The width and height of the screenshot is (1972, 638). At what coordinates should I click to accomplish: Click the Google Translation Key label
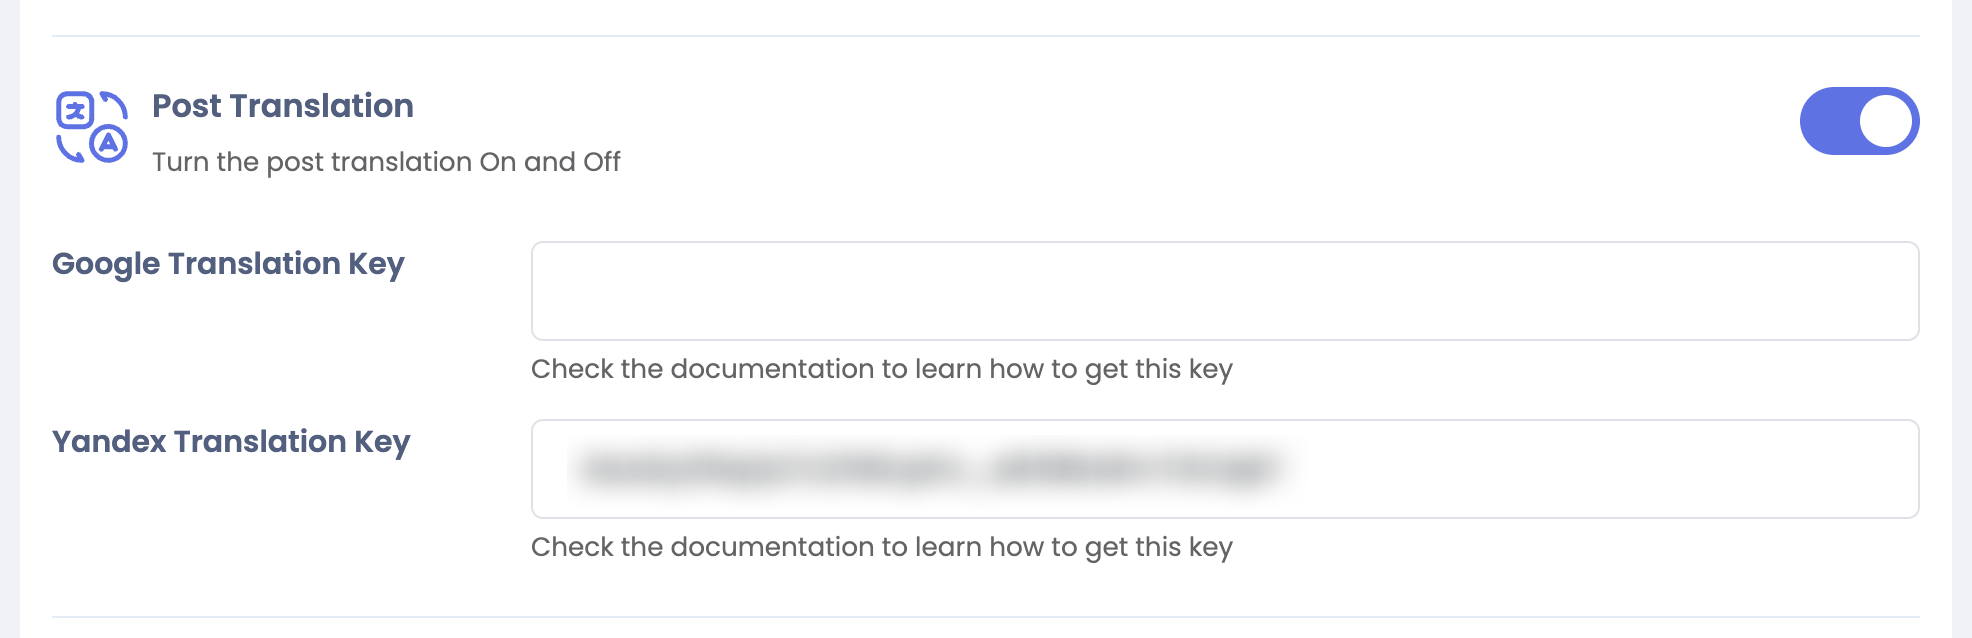[228, 264]
